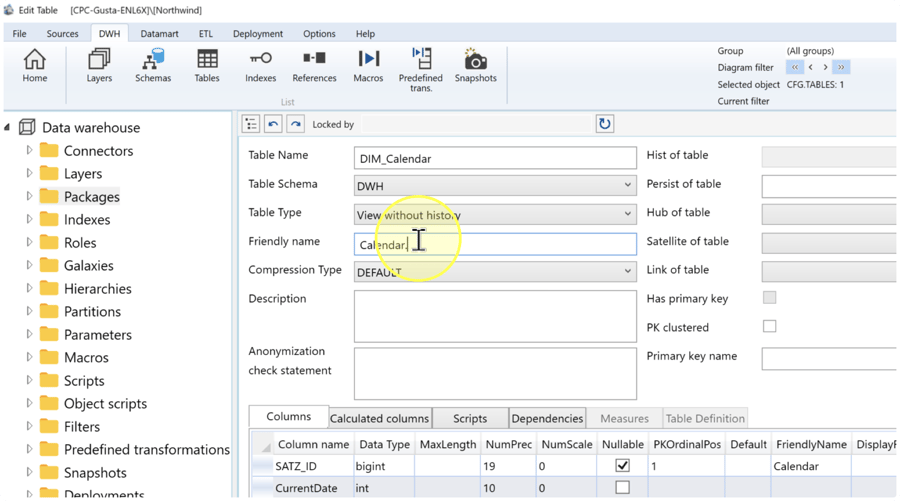
Task: Click the refresh icon next to Locked by
Action: tap(604, 124)
